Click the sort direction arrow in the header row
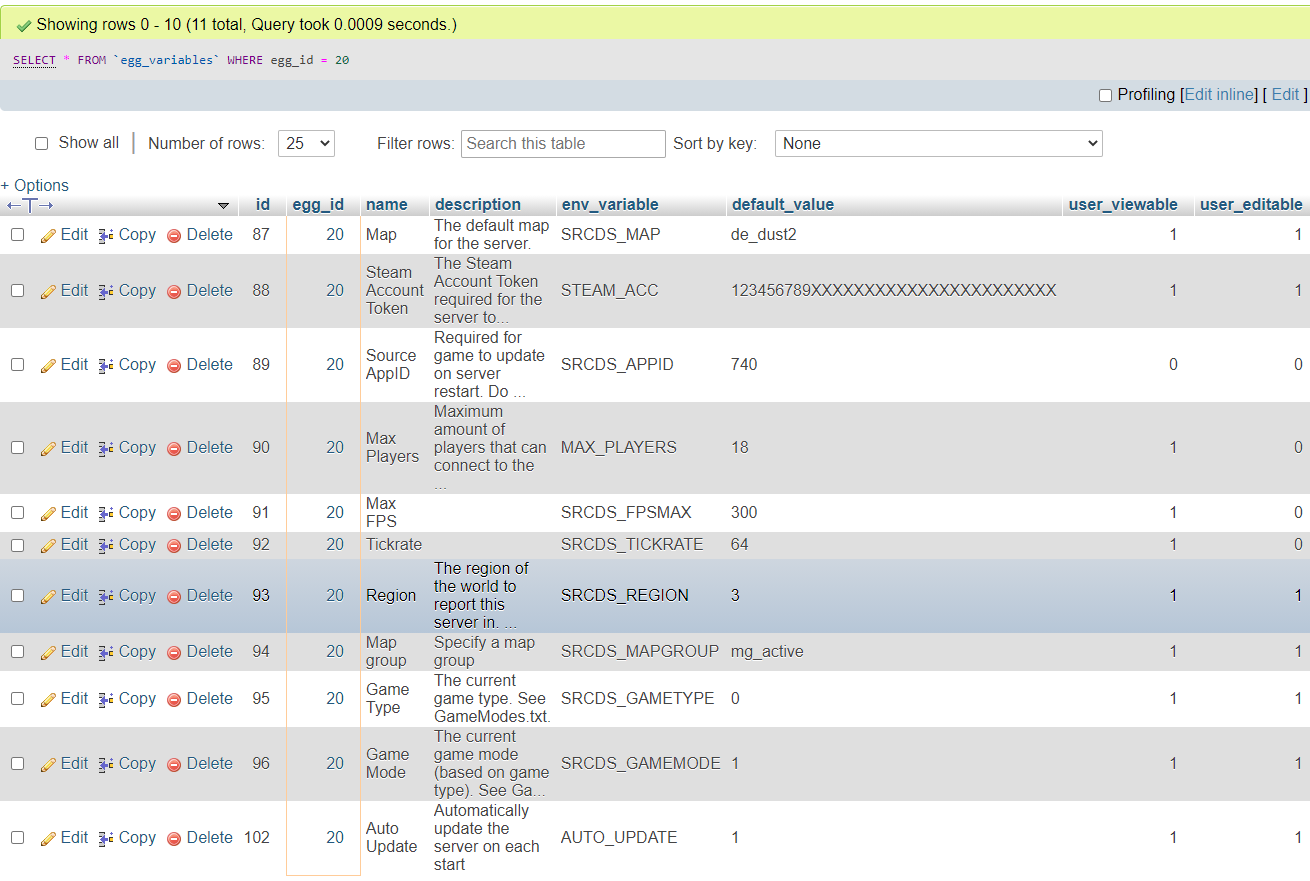Screen dimensions: 1310x881 224,204
